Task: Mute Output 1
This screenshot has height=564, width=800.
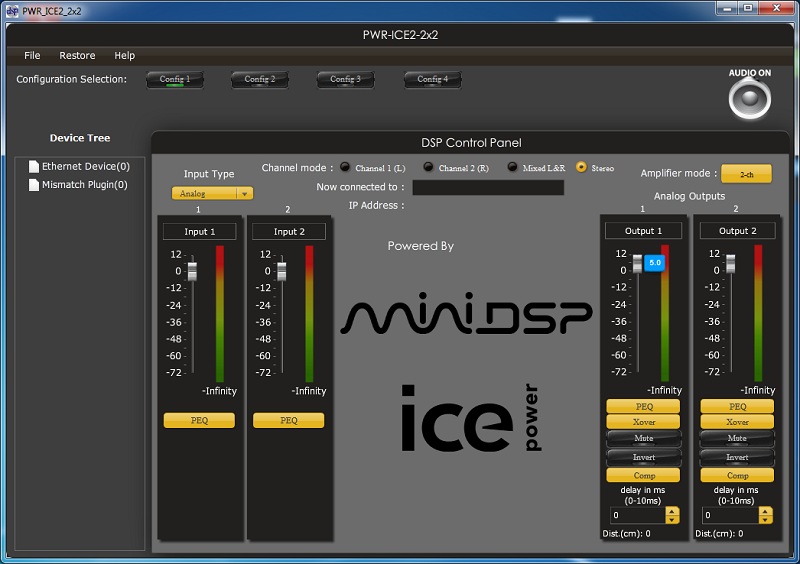Action: tap(643, 439)
